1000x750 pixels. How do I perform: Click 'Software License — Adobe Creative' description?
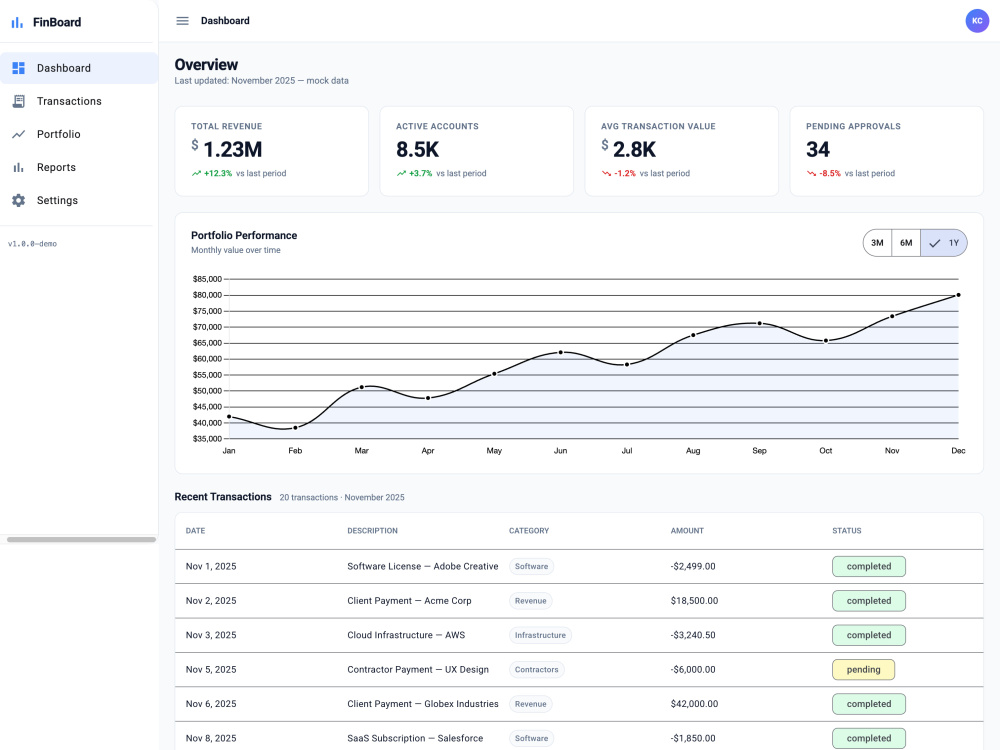tap(423, 566)
